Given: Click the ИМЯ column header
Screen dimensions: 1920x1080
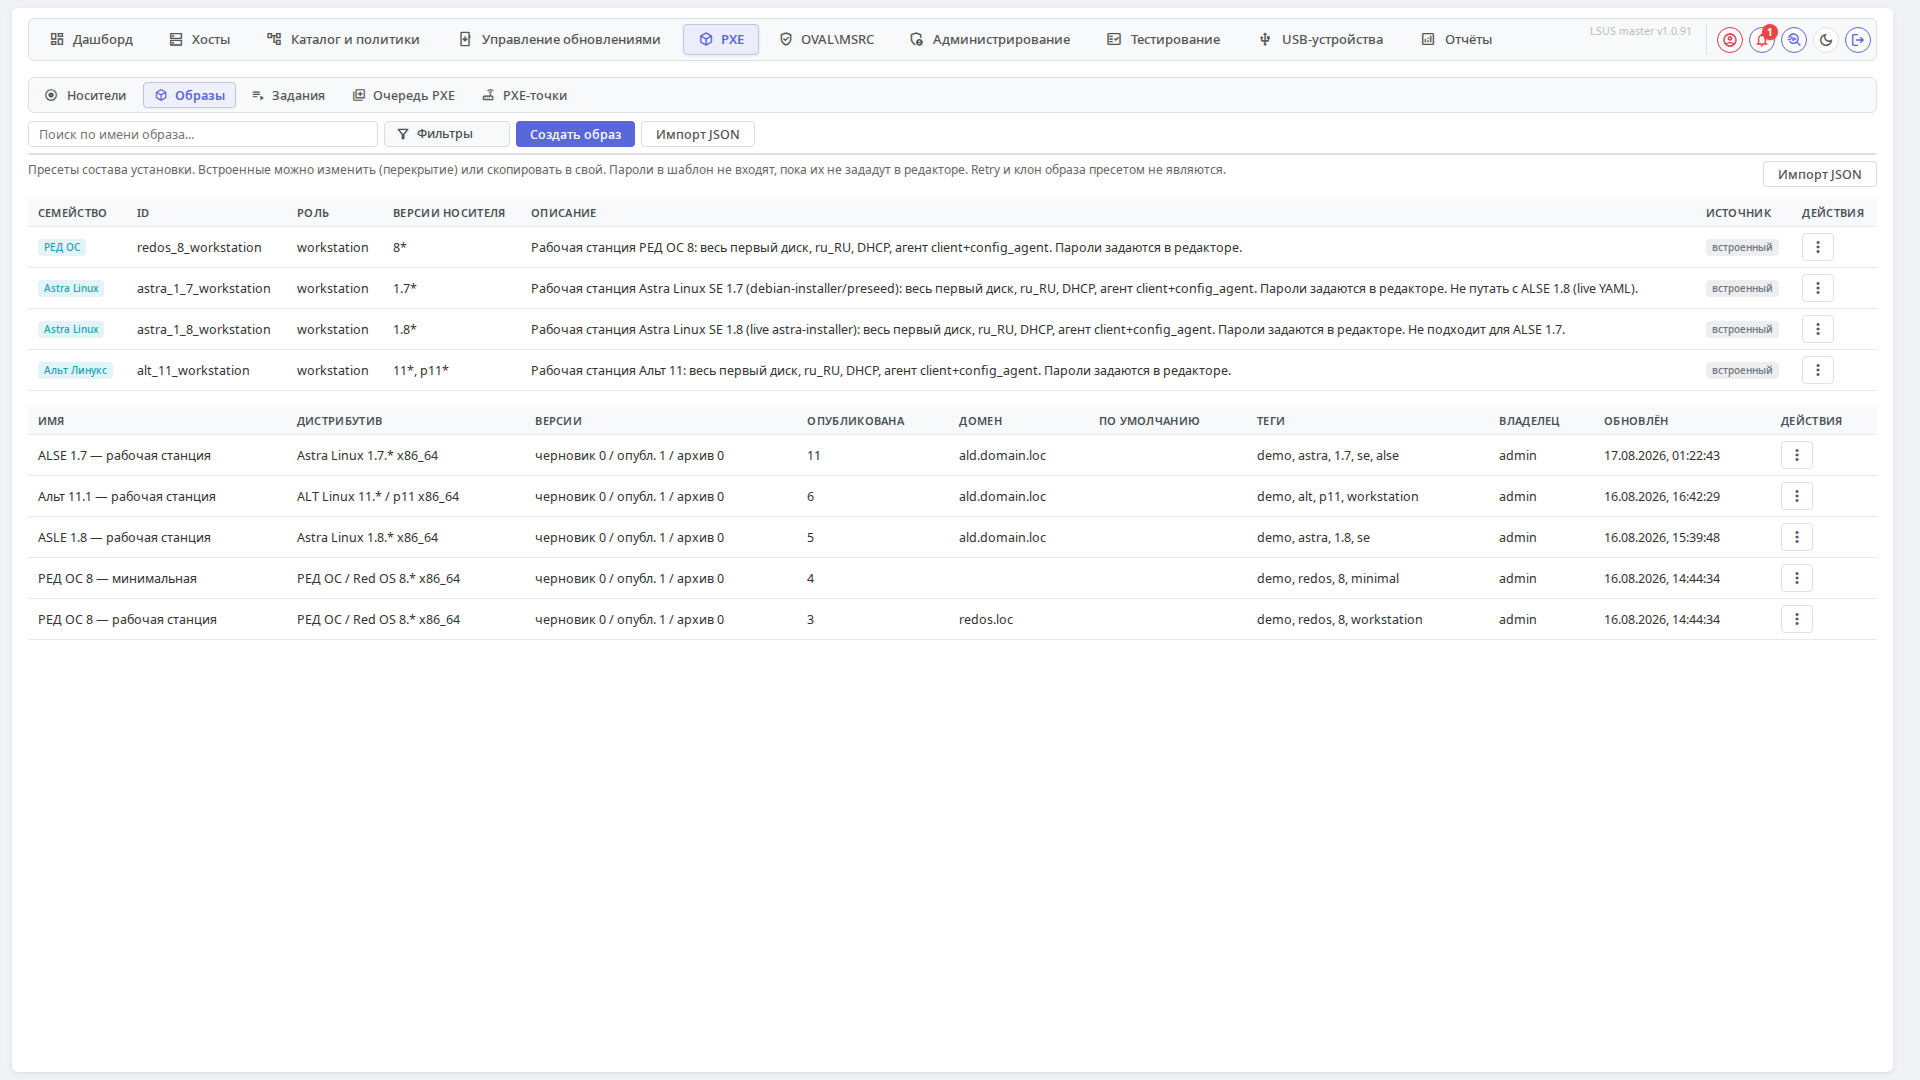Looking at the screenshot, I should click(51, 421).
